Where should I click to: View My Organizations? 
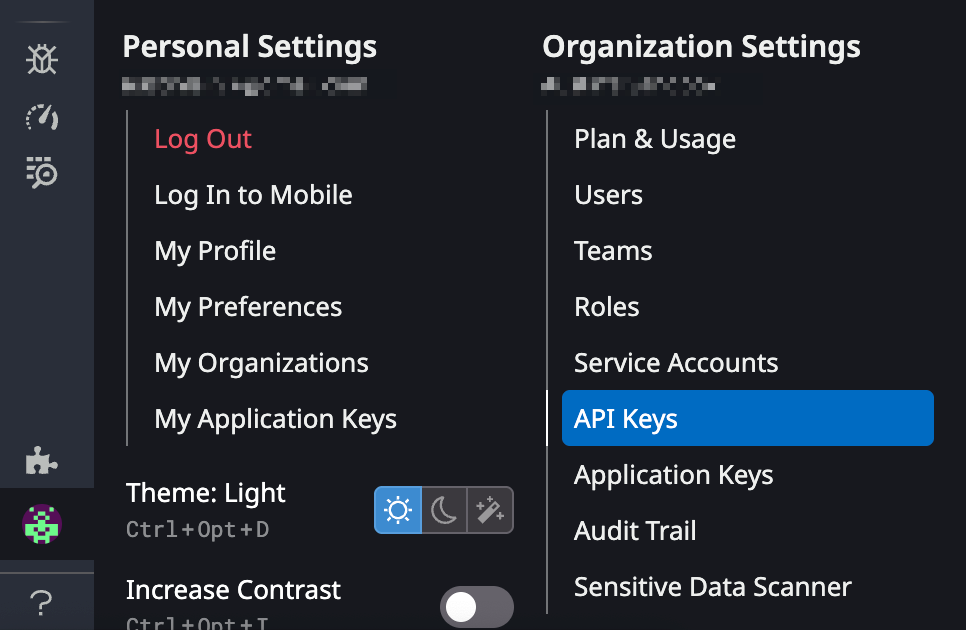(x=261, y=363)
